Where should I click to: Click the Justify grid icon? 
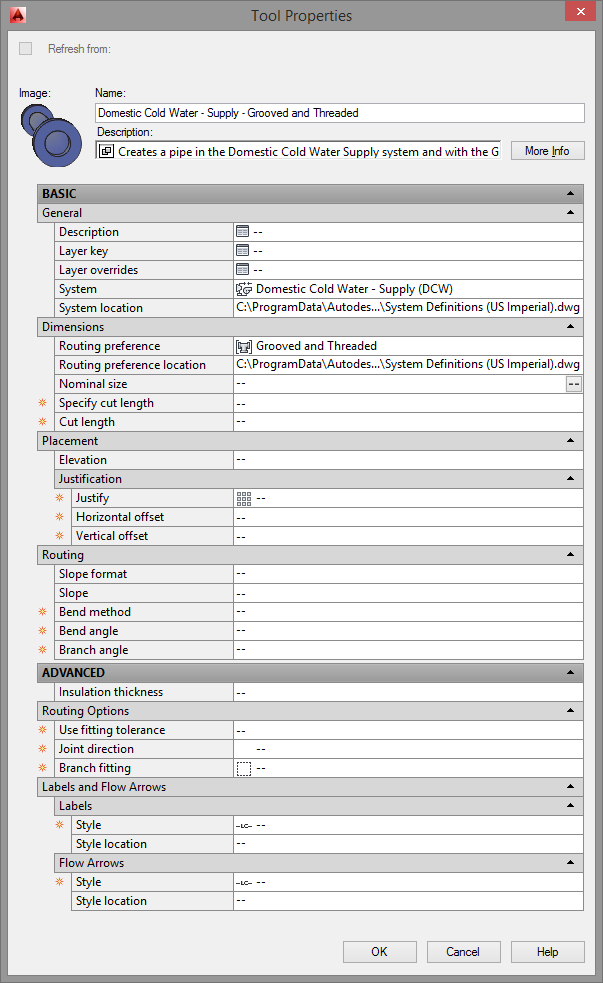click(x=243, y=497)
